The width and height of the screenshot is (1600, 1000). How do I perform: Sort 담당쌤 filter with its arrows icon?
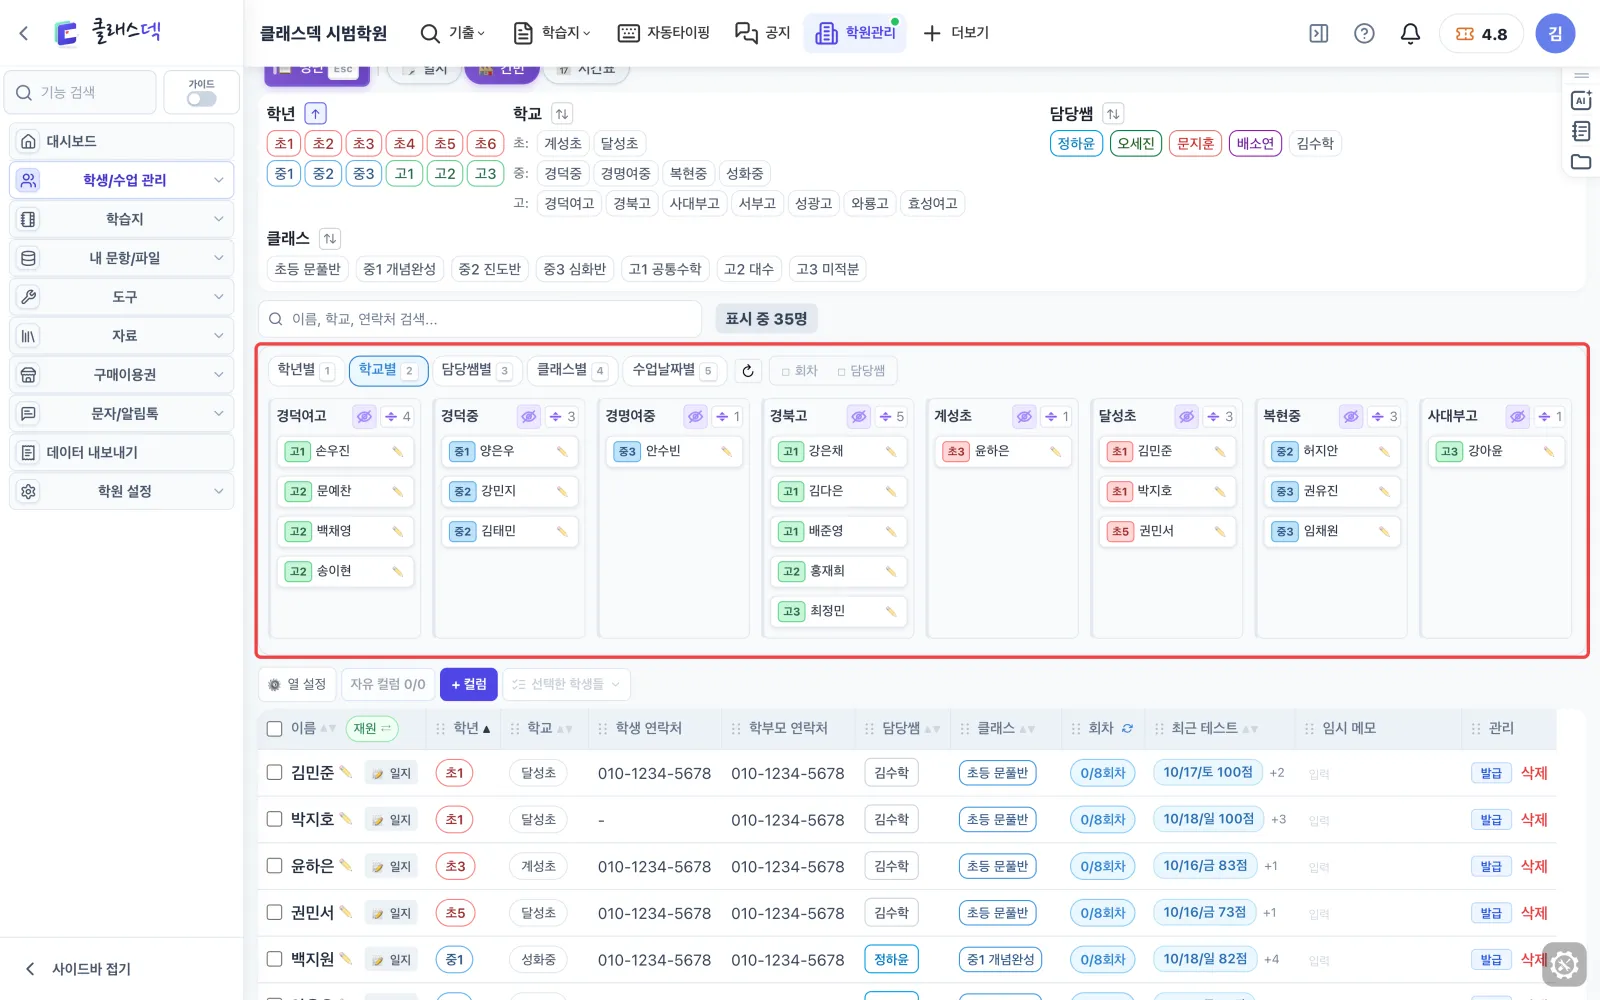pos(1113,114)
